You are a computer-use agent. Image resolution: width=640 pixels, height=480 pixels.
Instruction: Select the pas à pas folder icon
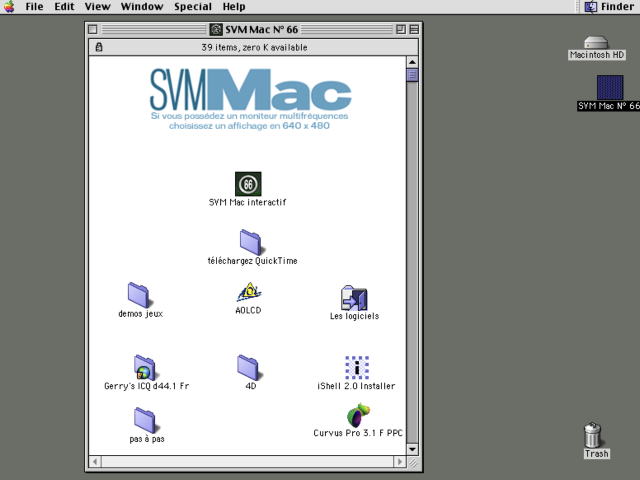click(x=144, y=420)
